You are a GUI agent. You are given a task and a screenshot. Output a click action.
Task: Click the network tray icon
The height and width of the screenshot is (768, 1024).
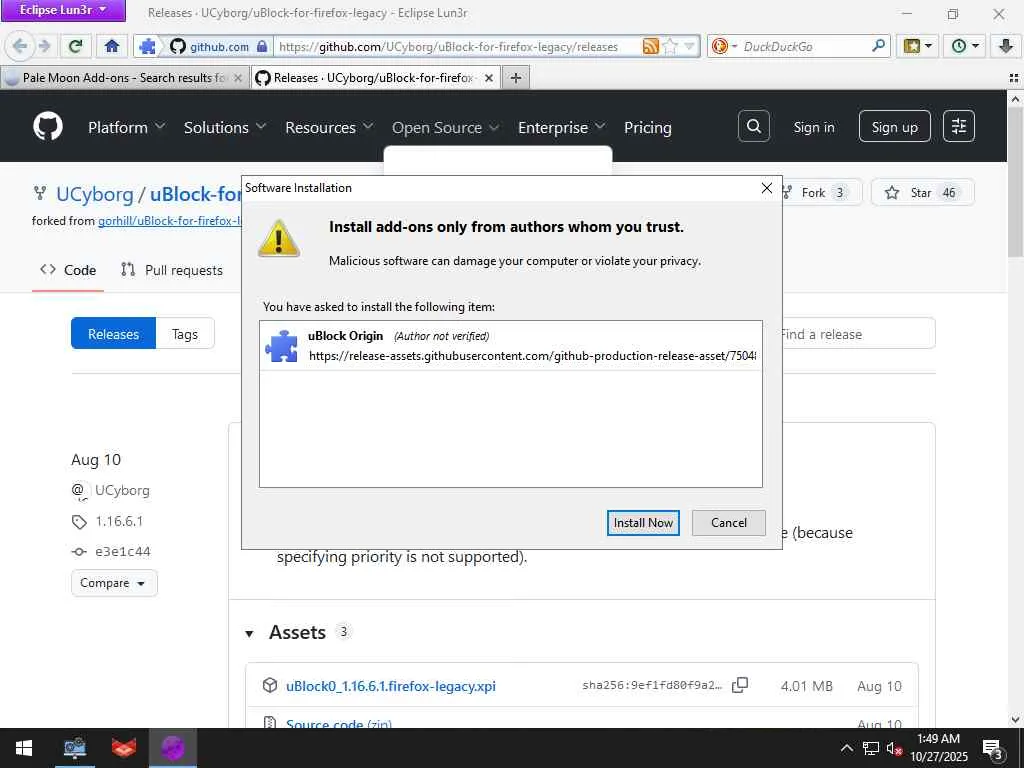pos(871,748)
